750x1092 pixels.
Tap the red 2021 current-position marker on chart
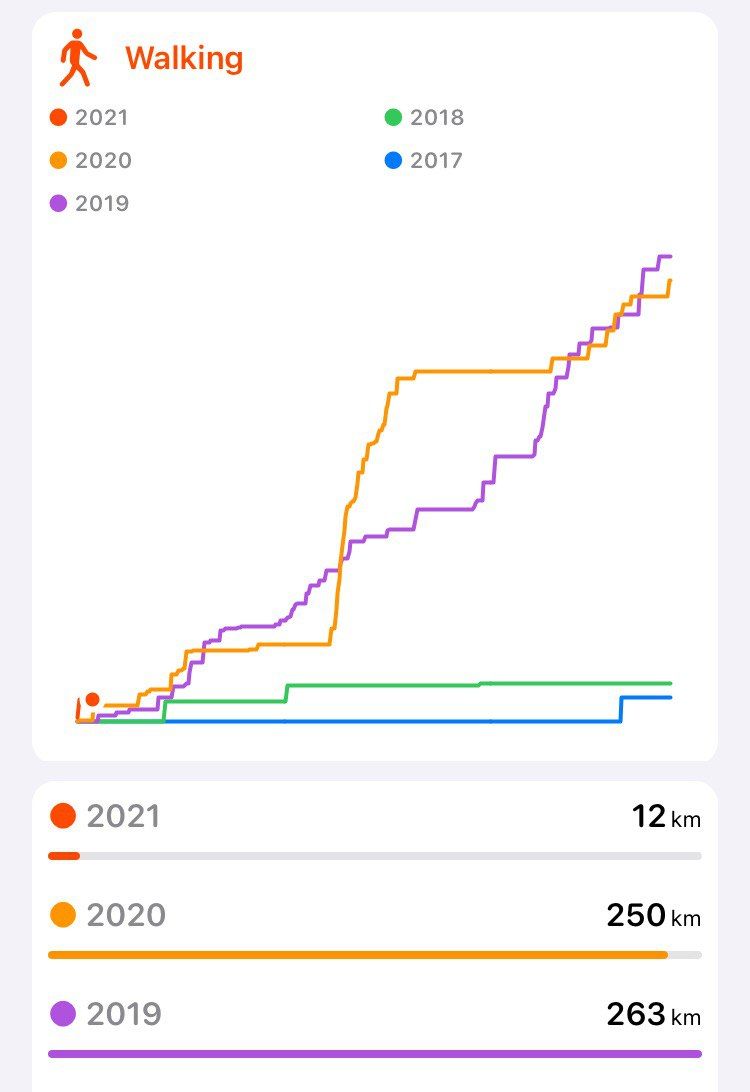click(x=92, y=699)
